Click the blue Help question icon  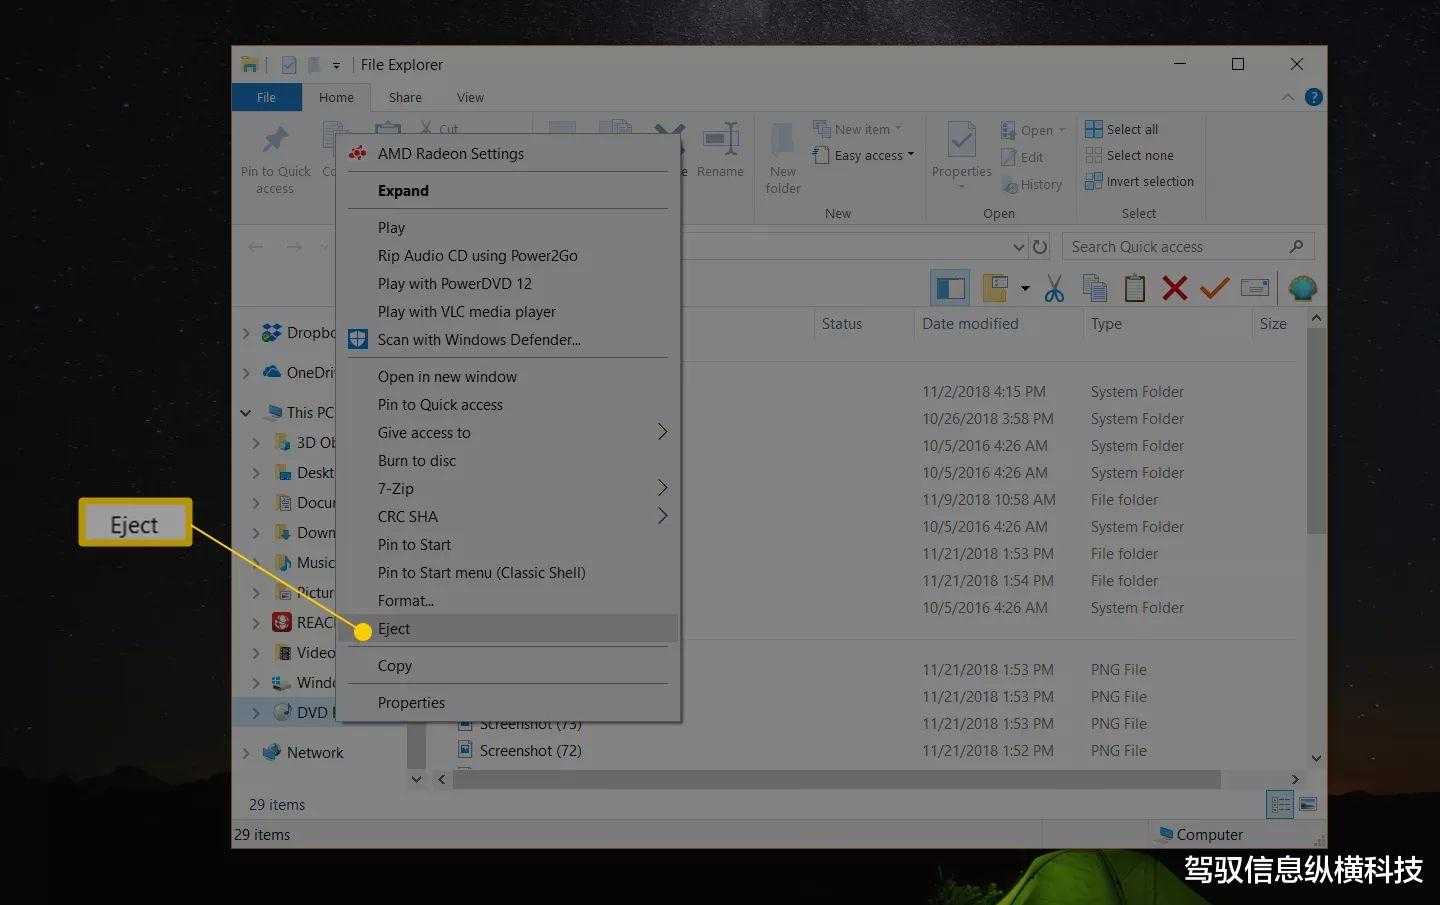pos(1314,97)
